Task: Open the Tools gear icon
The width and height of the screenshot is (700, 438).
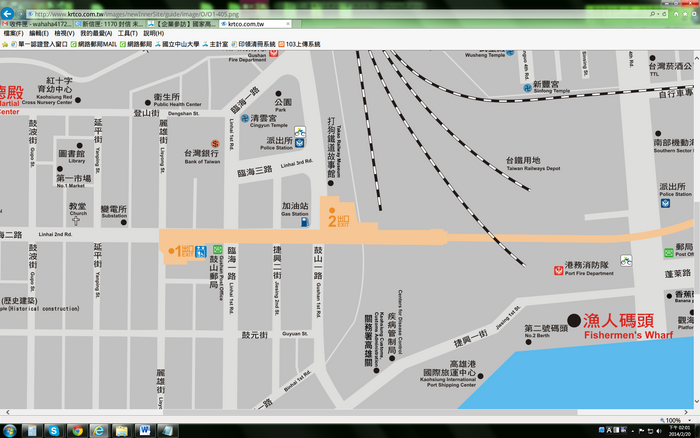Action: (x=694, y=14)
